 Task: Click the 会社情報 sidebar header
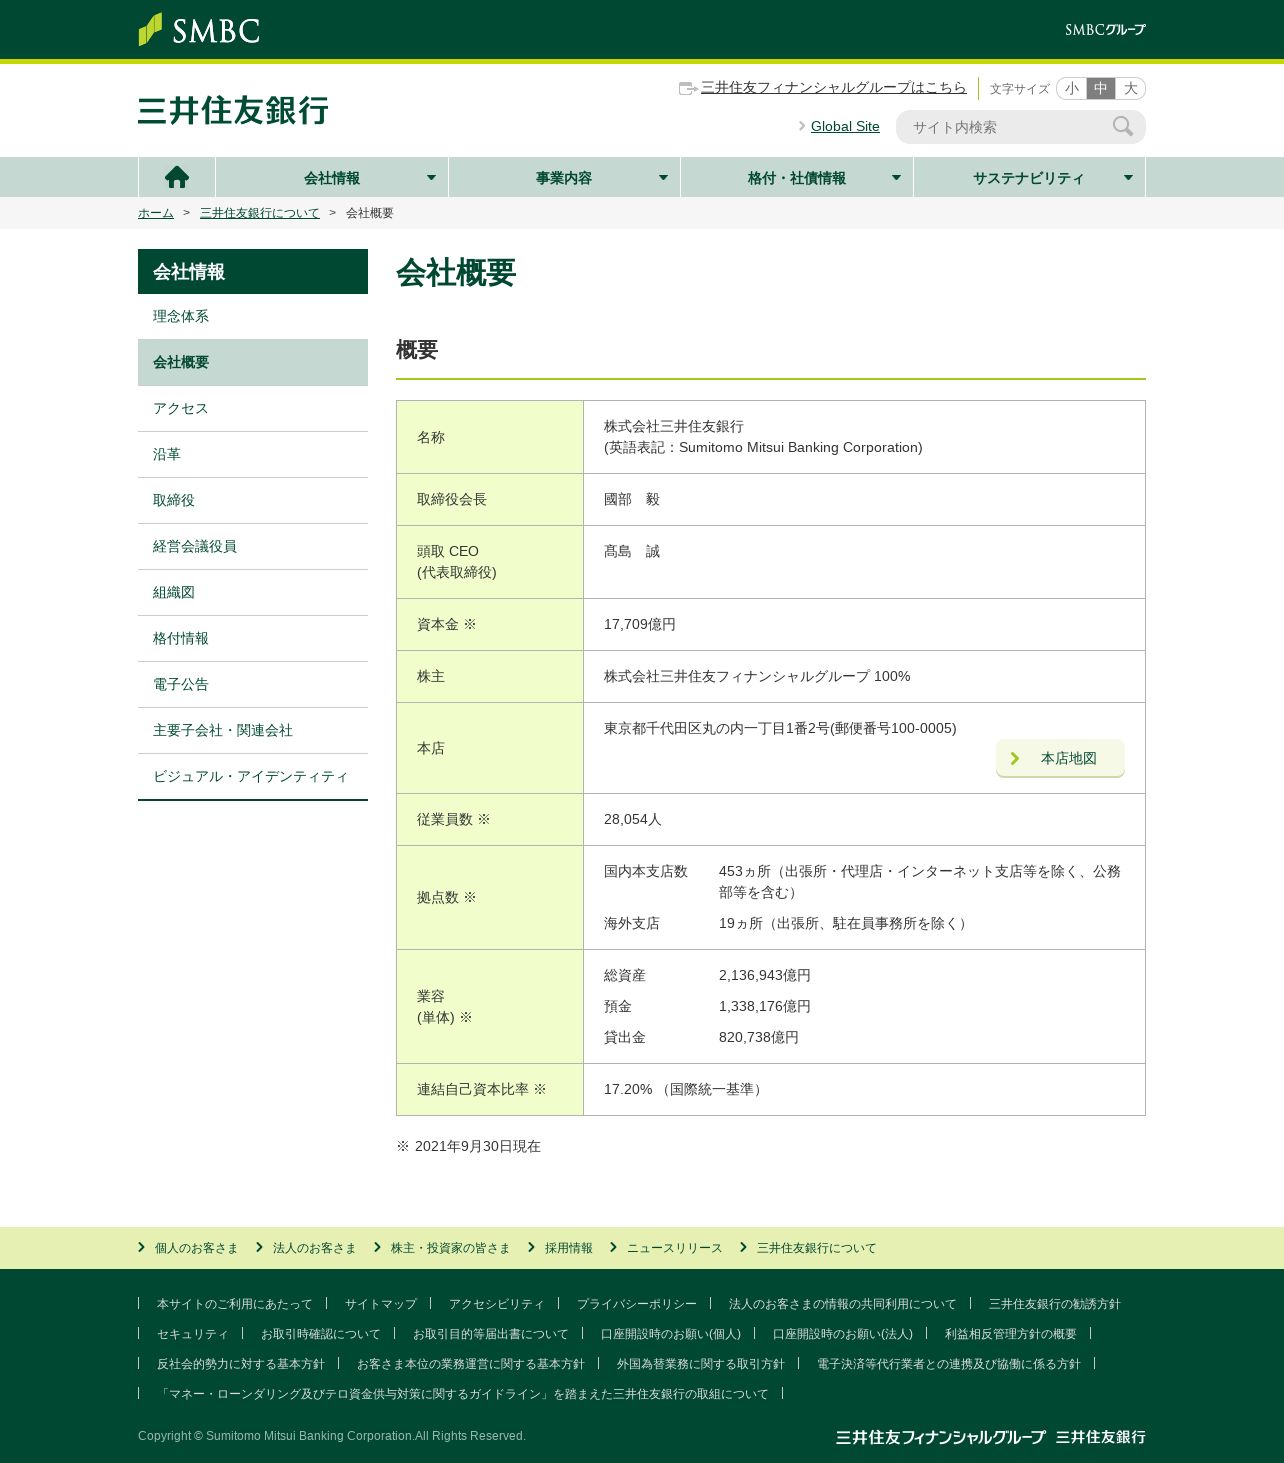(x=253, y=271)
